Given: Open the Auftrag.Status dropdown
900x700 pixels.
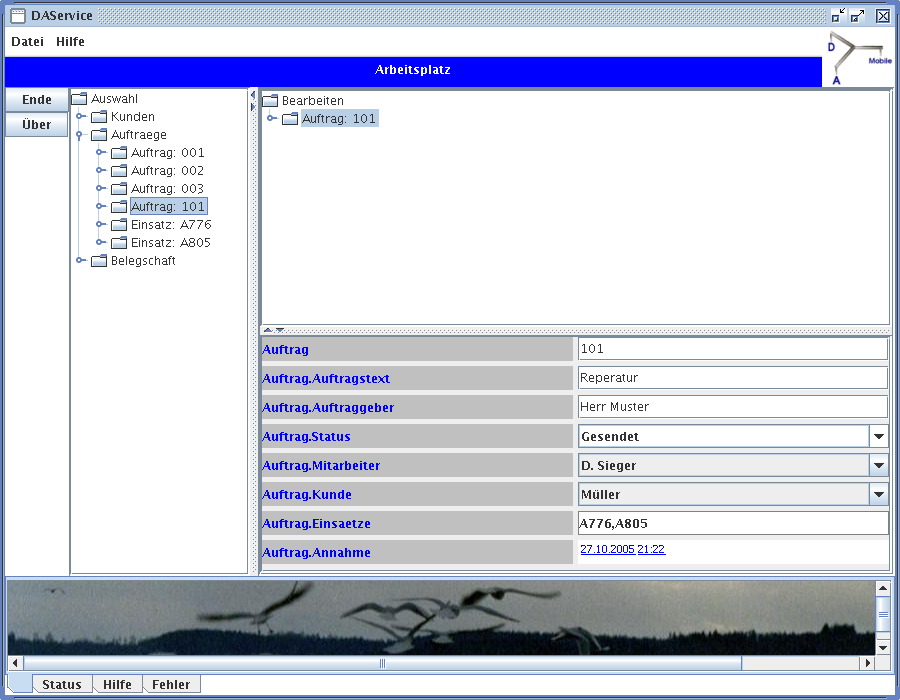Looking at the screenshot, I should (x=878, y=436).
